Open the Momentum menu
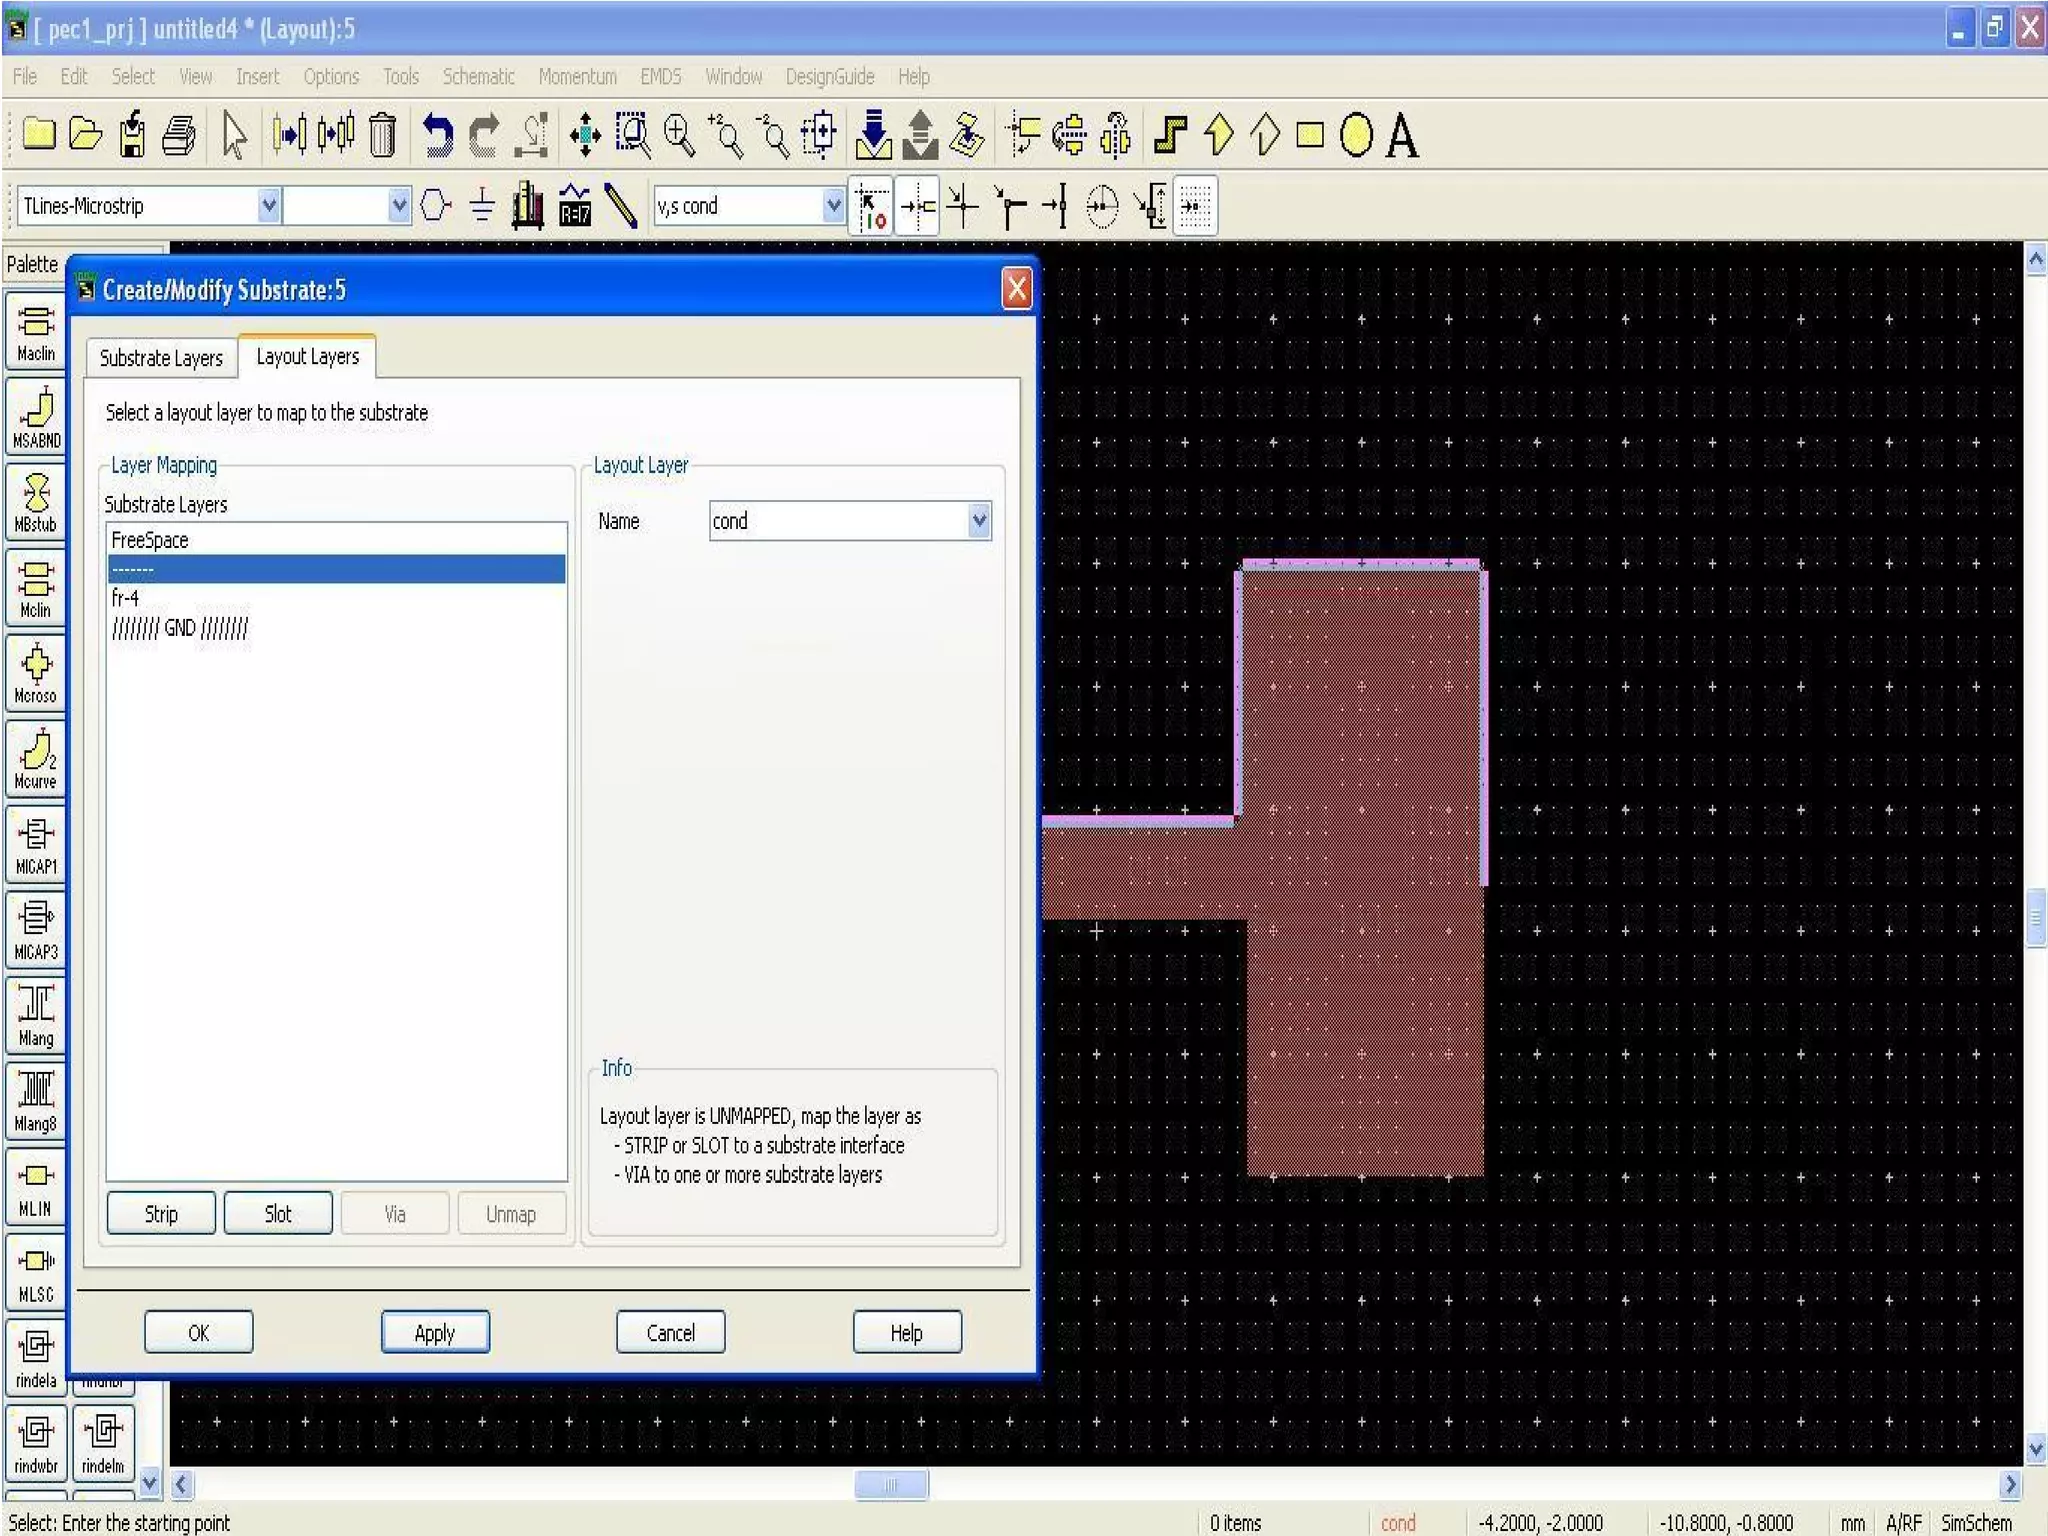The width and height of the screenshot is (2048, 1536). (577, 77)
